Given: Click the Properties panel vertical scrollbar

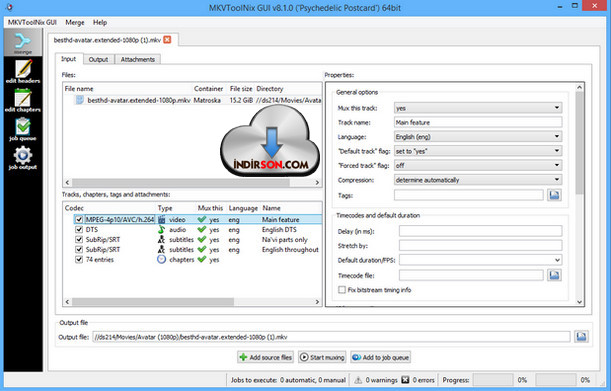Looking at the screenshot, I should pyautogui.click(x=579, y=195).
